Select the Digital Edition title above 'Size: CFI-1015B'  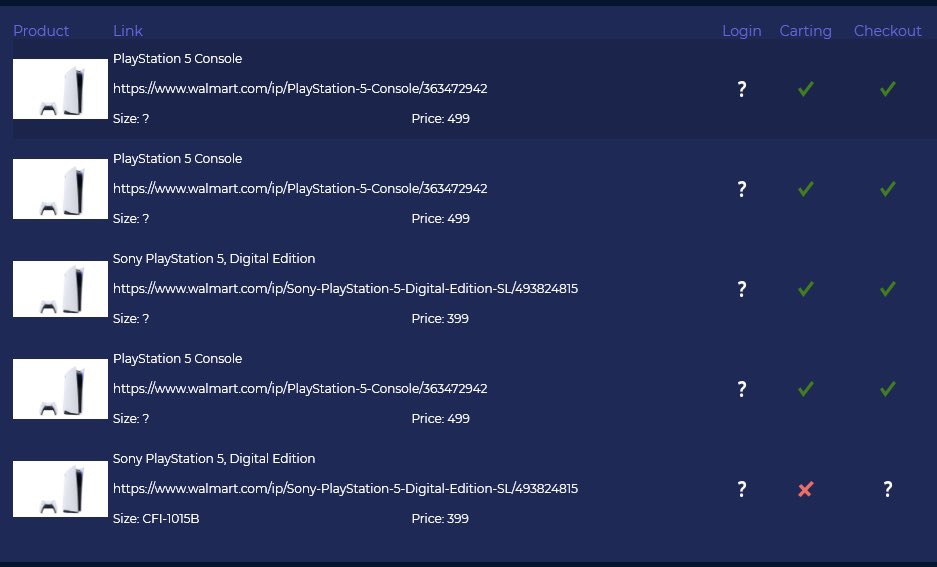[214, 459]
